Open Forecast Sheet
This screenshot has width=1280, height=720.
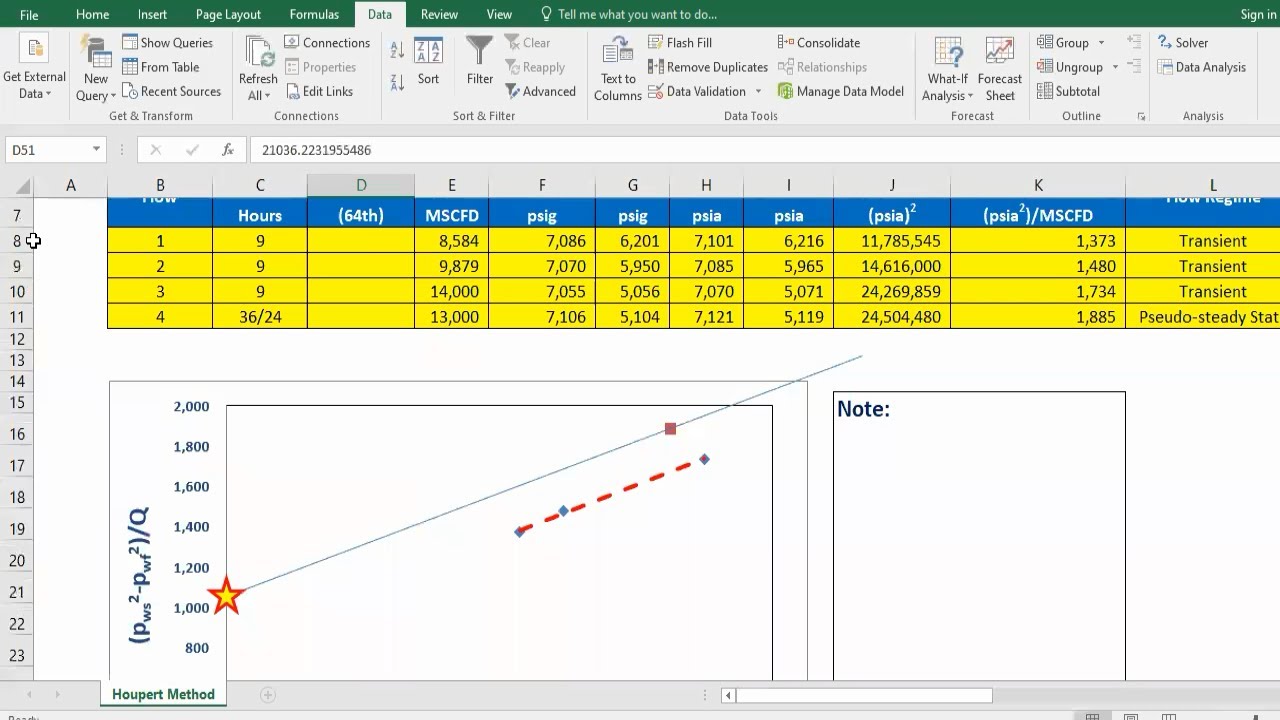click(1000, 68)
